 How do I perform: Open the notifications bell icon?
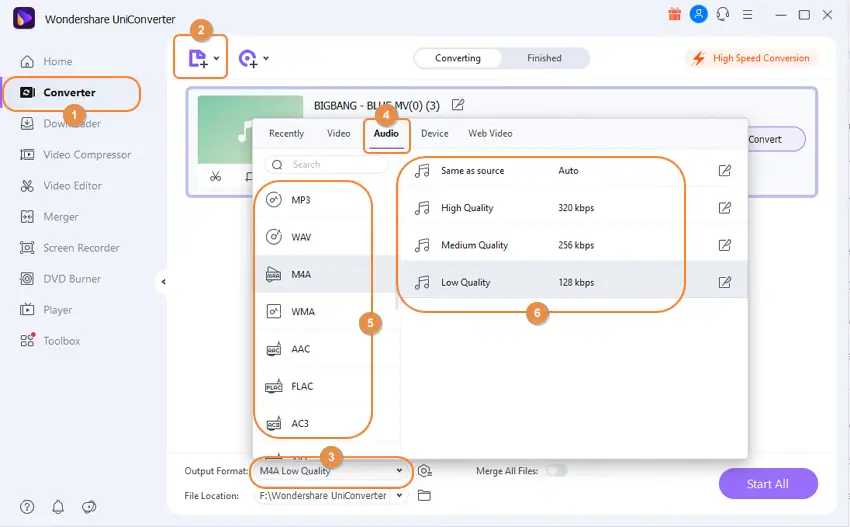coord(58,507)
